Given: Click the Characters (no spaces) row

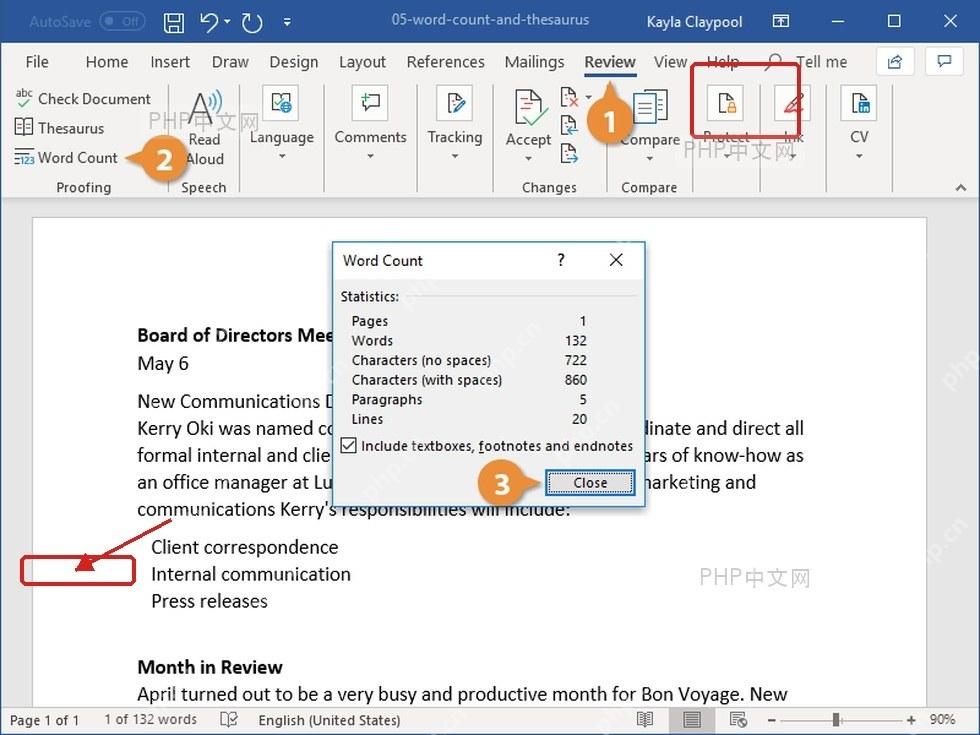Looking at the screenshot, I should (x=469, y=361).
